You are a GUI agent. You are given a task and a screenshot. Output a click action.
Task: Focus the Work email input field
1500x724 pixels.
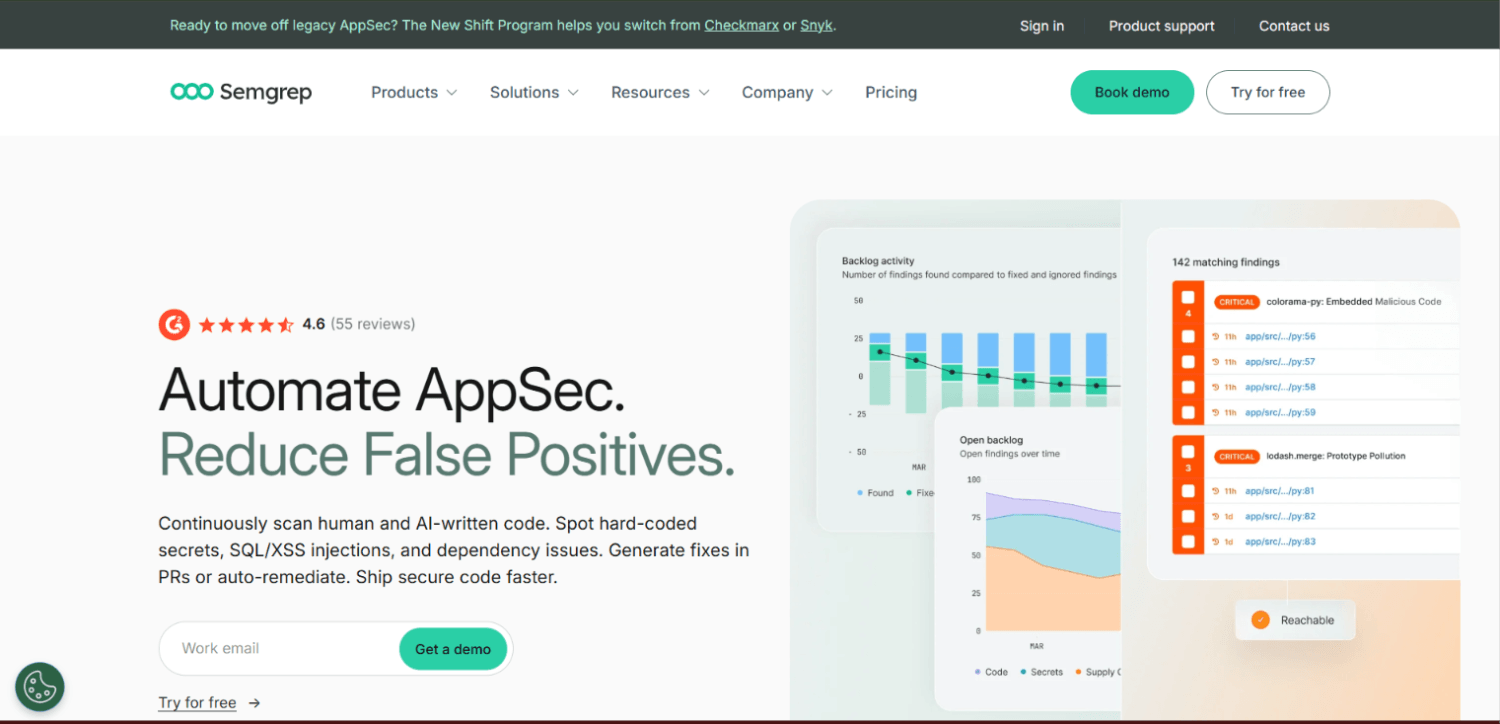point(280,649)
